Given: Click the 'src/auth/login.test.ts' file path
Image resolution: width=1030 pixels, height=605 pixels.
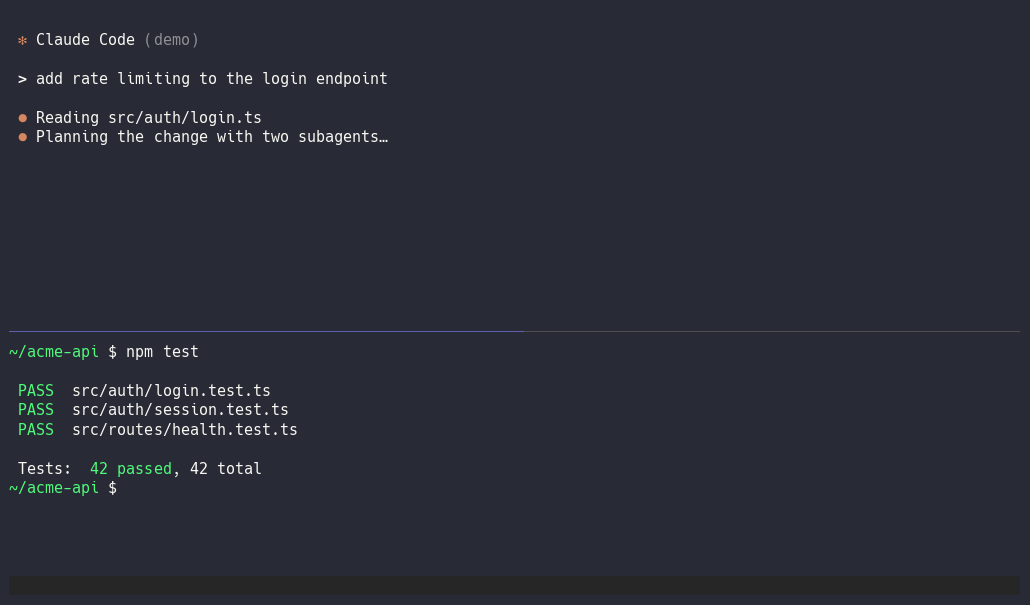Looking at the screenshot, I should (171, 391).
